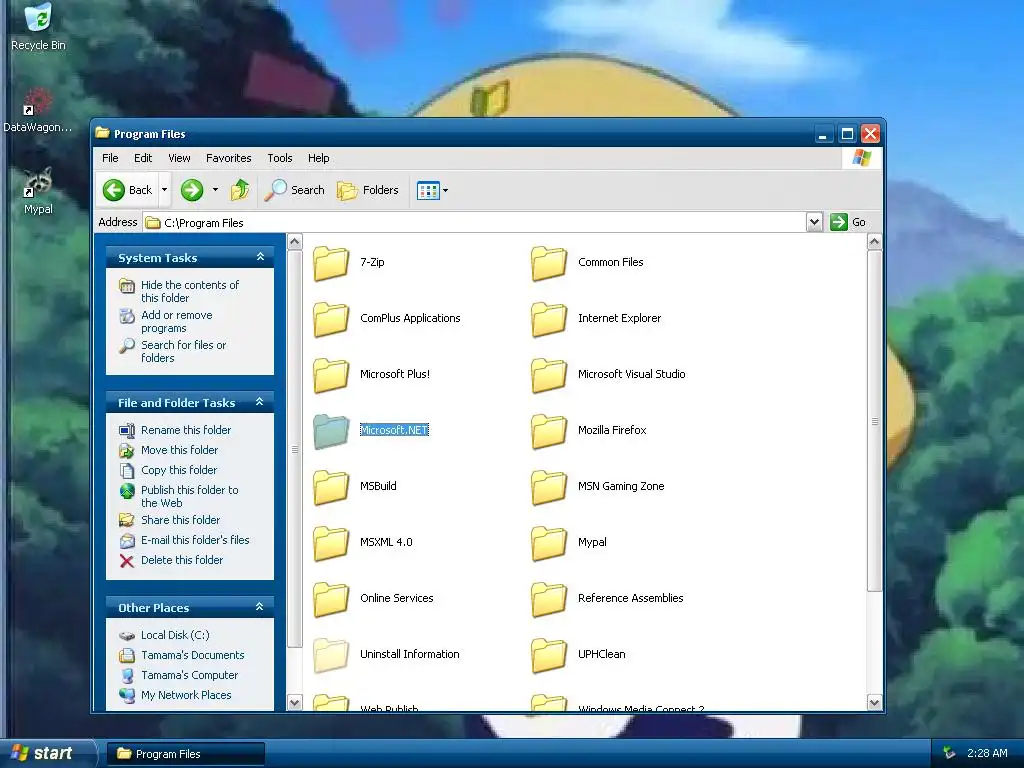The width and height of the screenshot is (1024, 768).
Task: Open My Network Places link
Action: pyautogui.click(x=186, y=696)
